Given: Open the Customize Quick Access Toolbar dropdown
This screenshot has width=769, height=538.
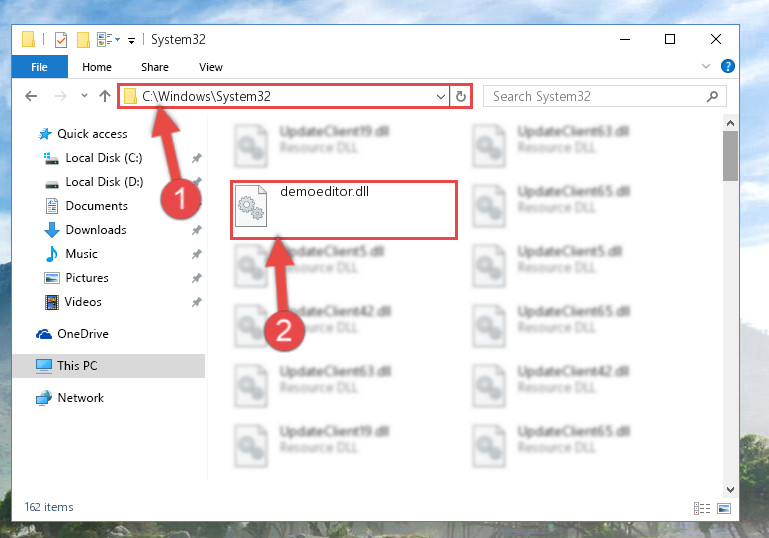Looking at the screenshot, I should (x=131, y=40).
